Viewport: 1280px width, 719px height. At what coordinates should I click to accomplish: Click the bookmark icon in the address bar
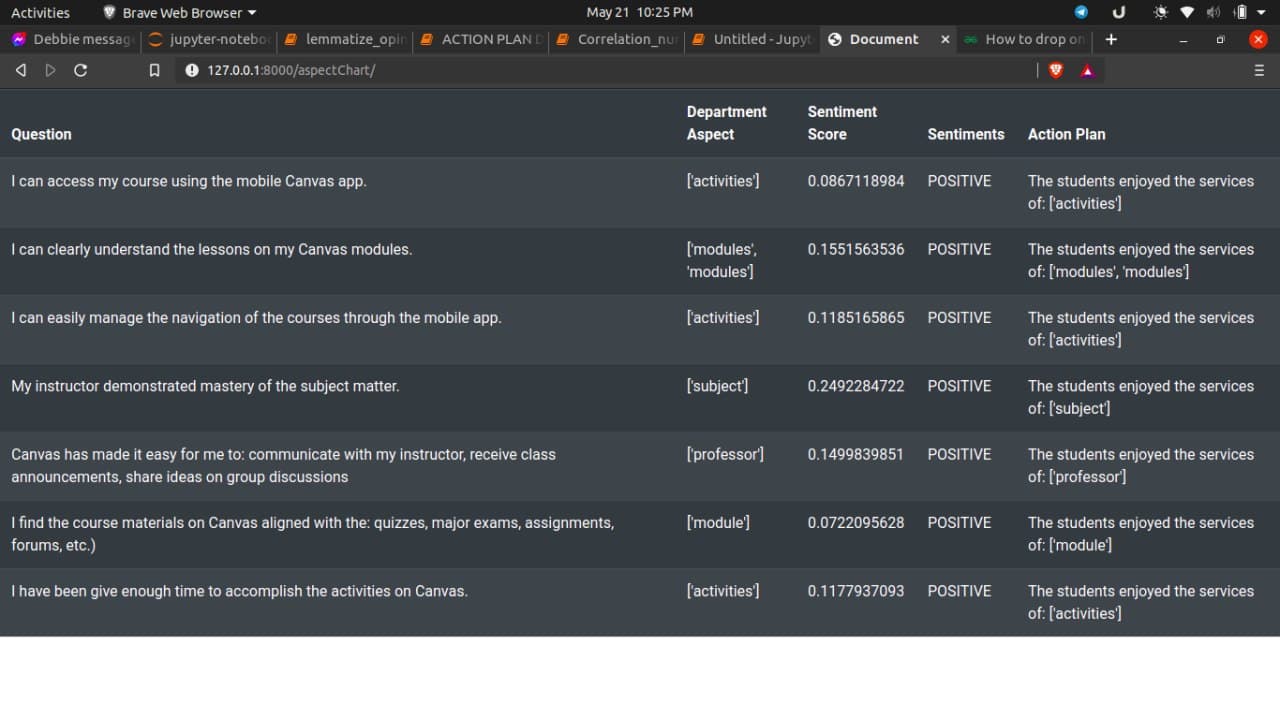point(155,70)
